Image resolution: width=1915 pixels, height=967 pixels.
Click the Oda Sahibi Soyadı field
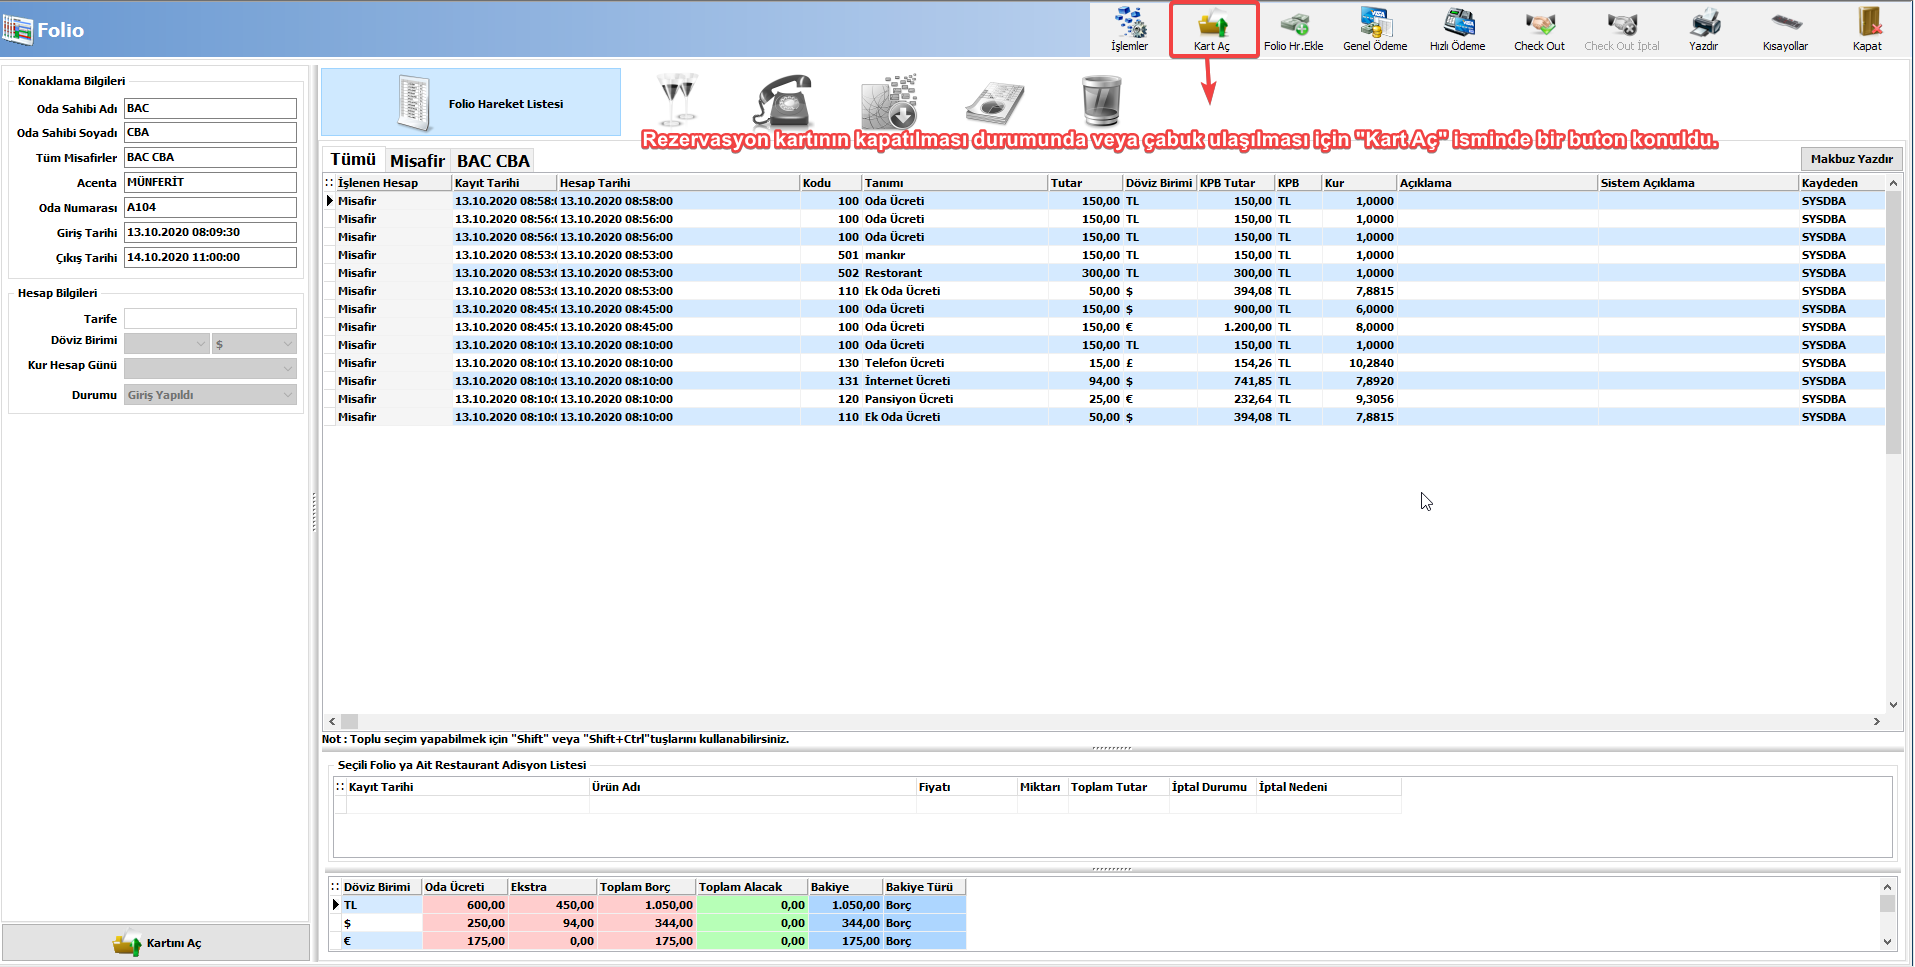click(x=210, y=132)
